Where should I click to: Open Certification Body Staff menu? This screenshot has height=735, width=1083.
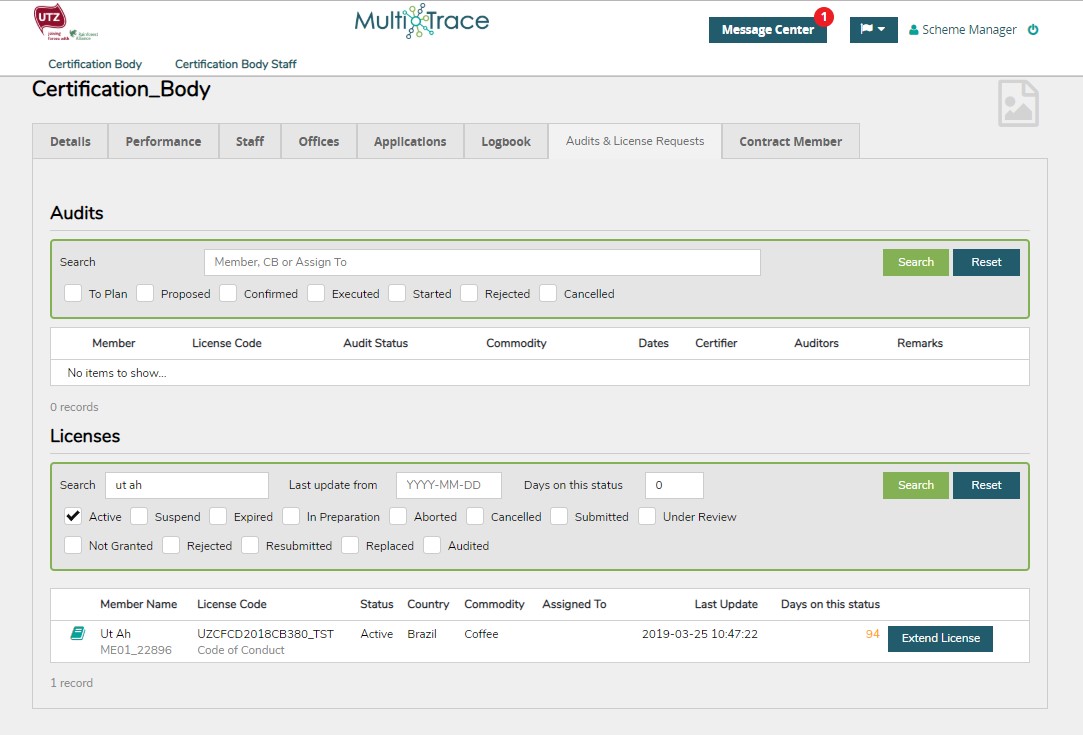coord(235,64)
